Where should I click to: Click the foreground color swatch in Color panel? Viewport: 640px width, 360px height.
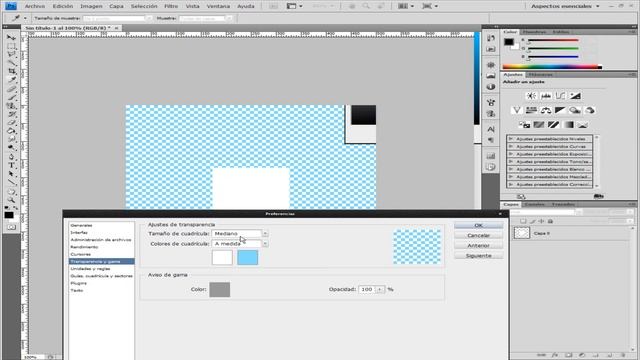pyautogui.click(x=509, y=42)
